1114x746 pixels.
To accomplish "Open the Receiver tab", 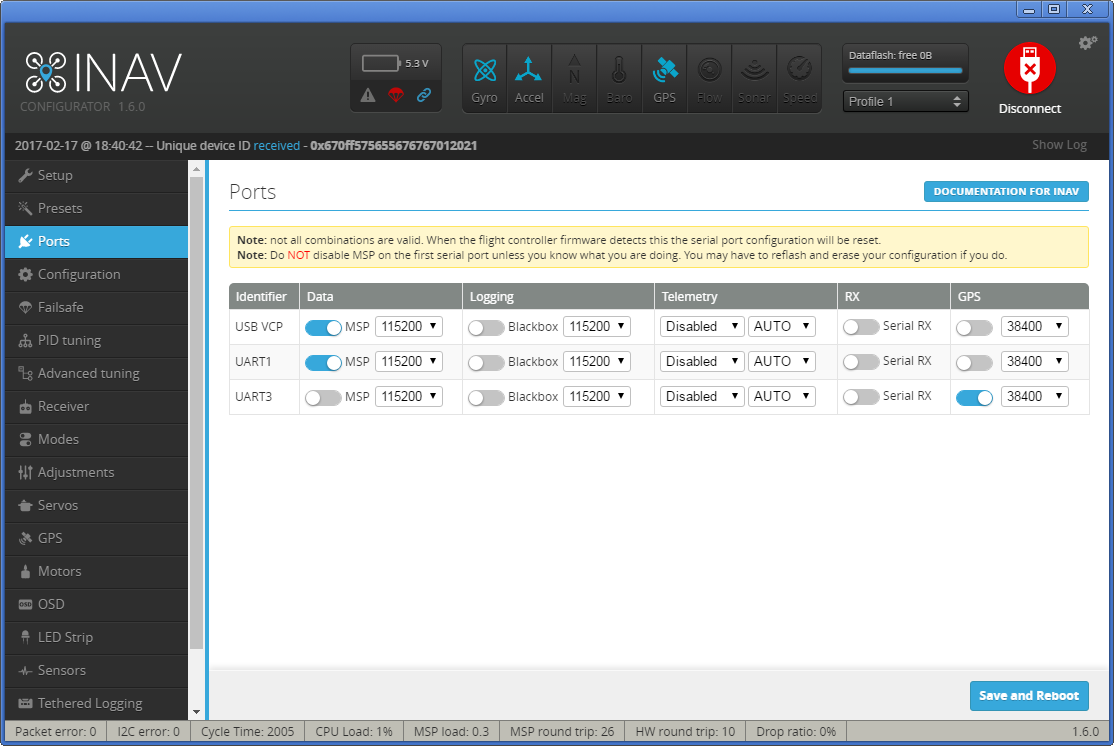I will (97, 406).
